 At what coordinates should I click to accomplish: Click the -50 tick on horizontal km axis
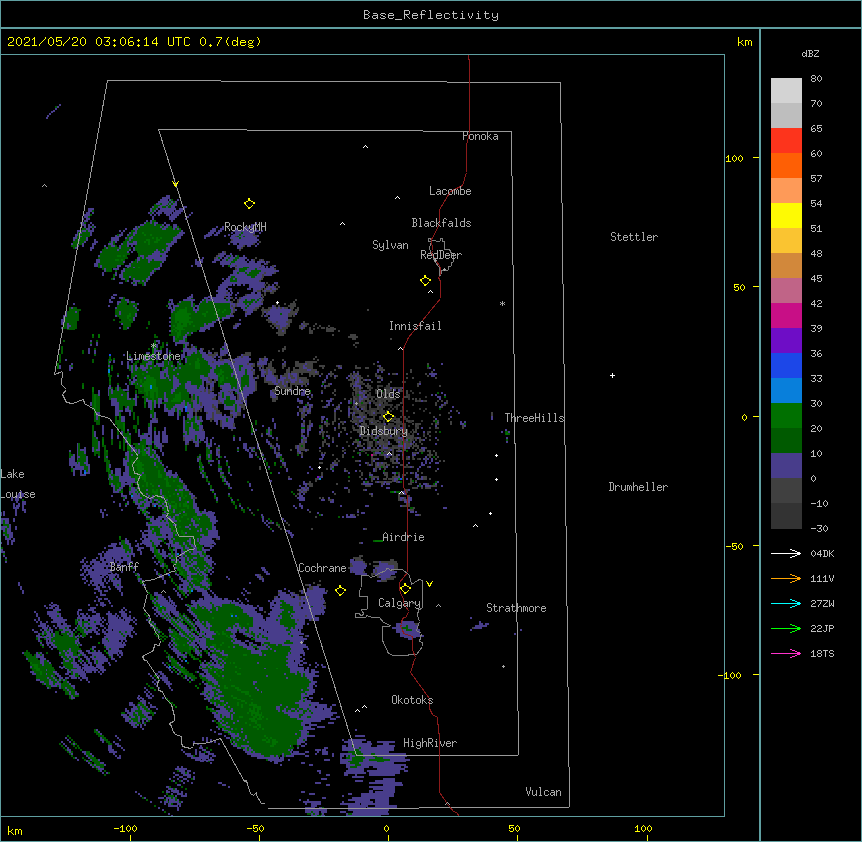click(255, 828)
